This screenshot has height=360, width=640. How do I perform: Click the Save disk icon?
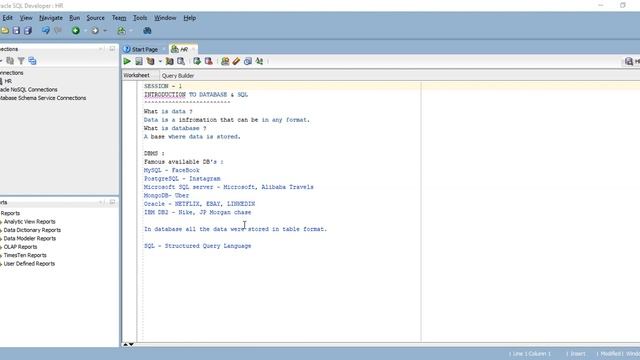pyautogui.click(x=16, y=31)
